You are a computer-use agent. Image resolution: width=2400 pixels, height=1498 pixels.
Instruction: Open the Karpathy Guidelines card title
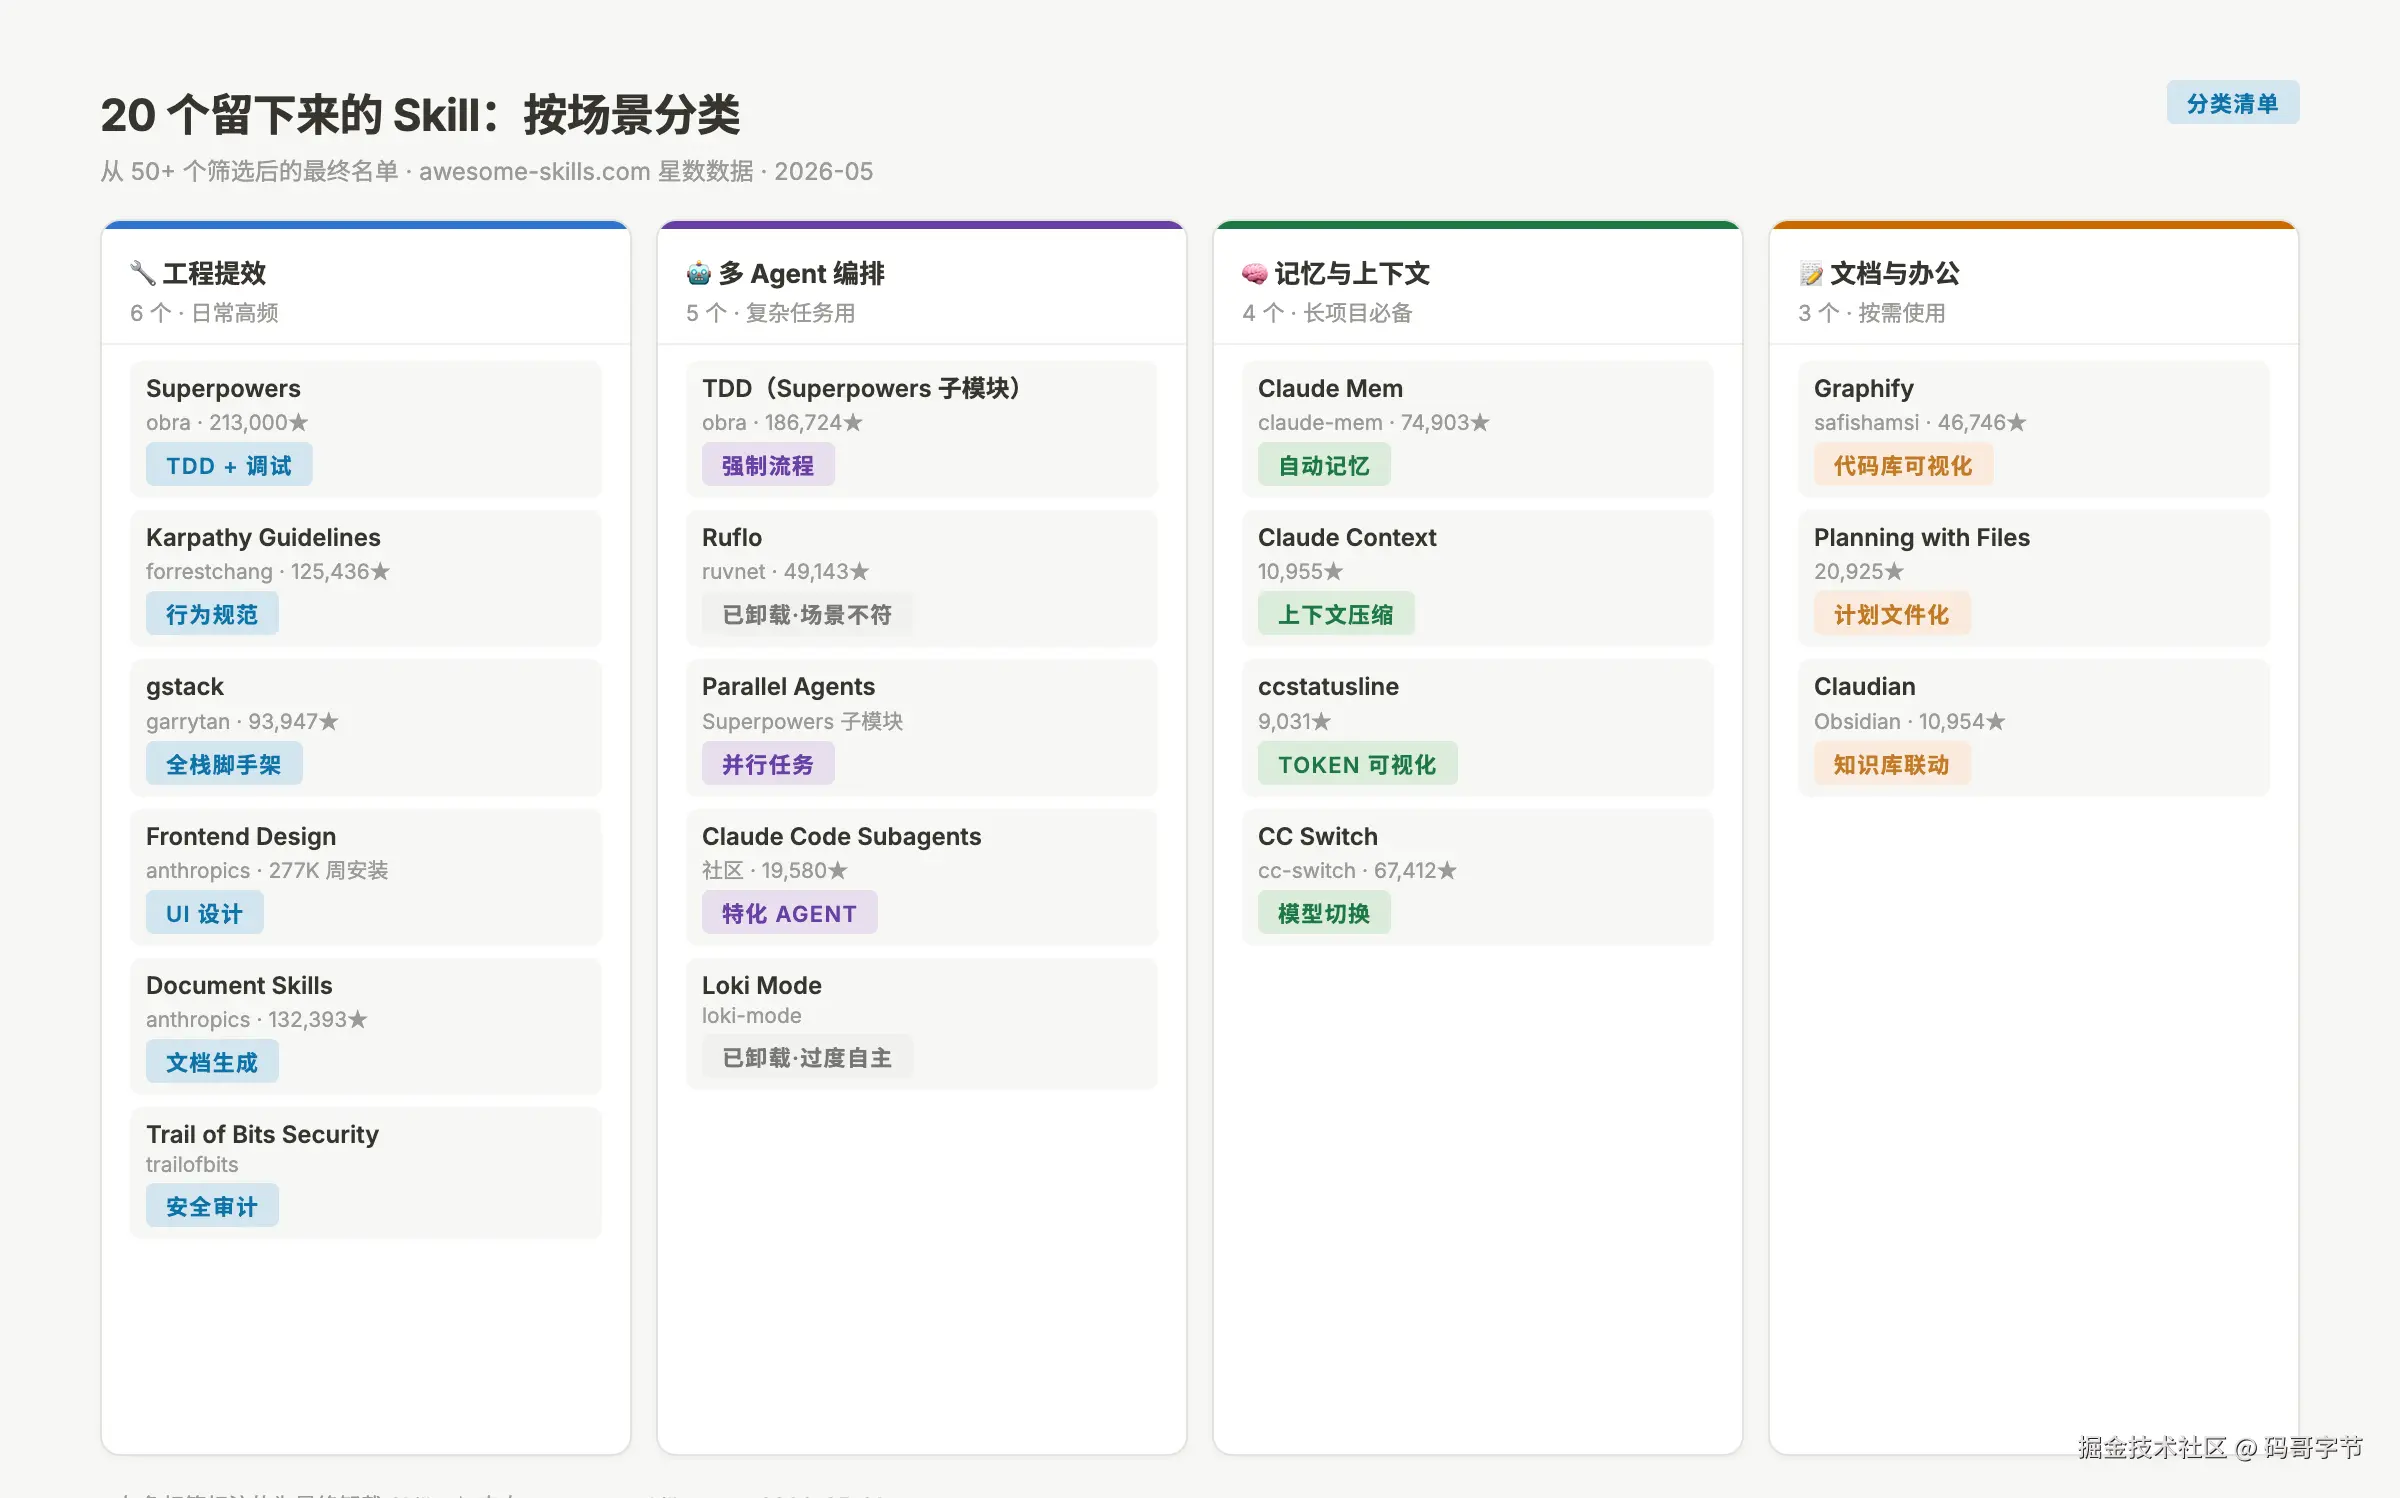(x=263, y=537)
